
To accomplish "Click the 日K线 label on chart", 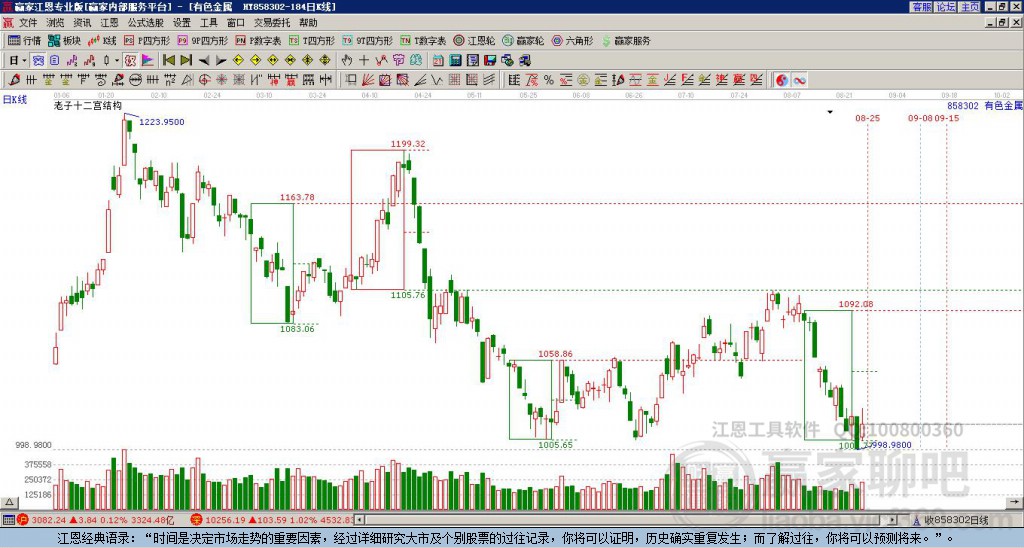I will [x=15, y=100].
